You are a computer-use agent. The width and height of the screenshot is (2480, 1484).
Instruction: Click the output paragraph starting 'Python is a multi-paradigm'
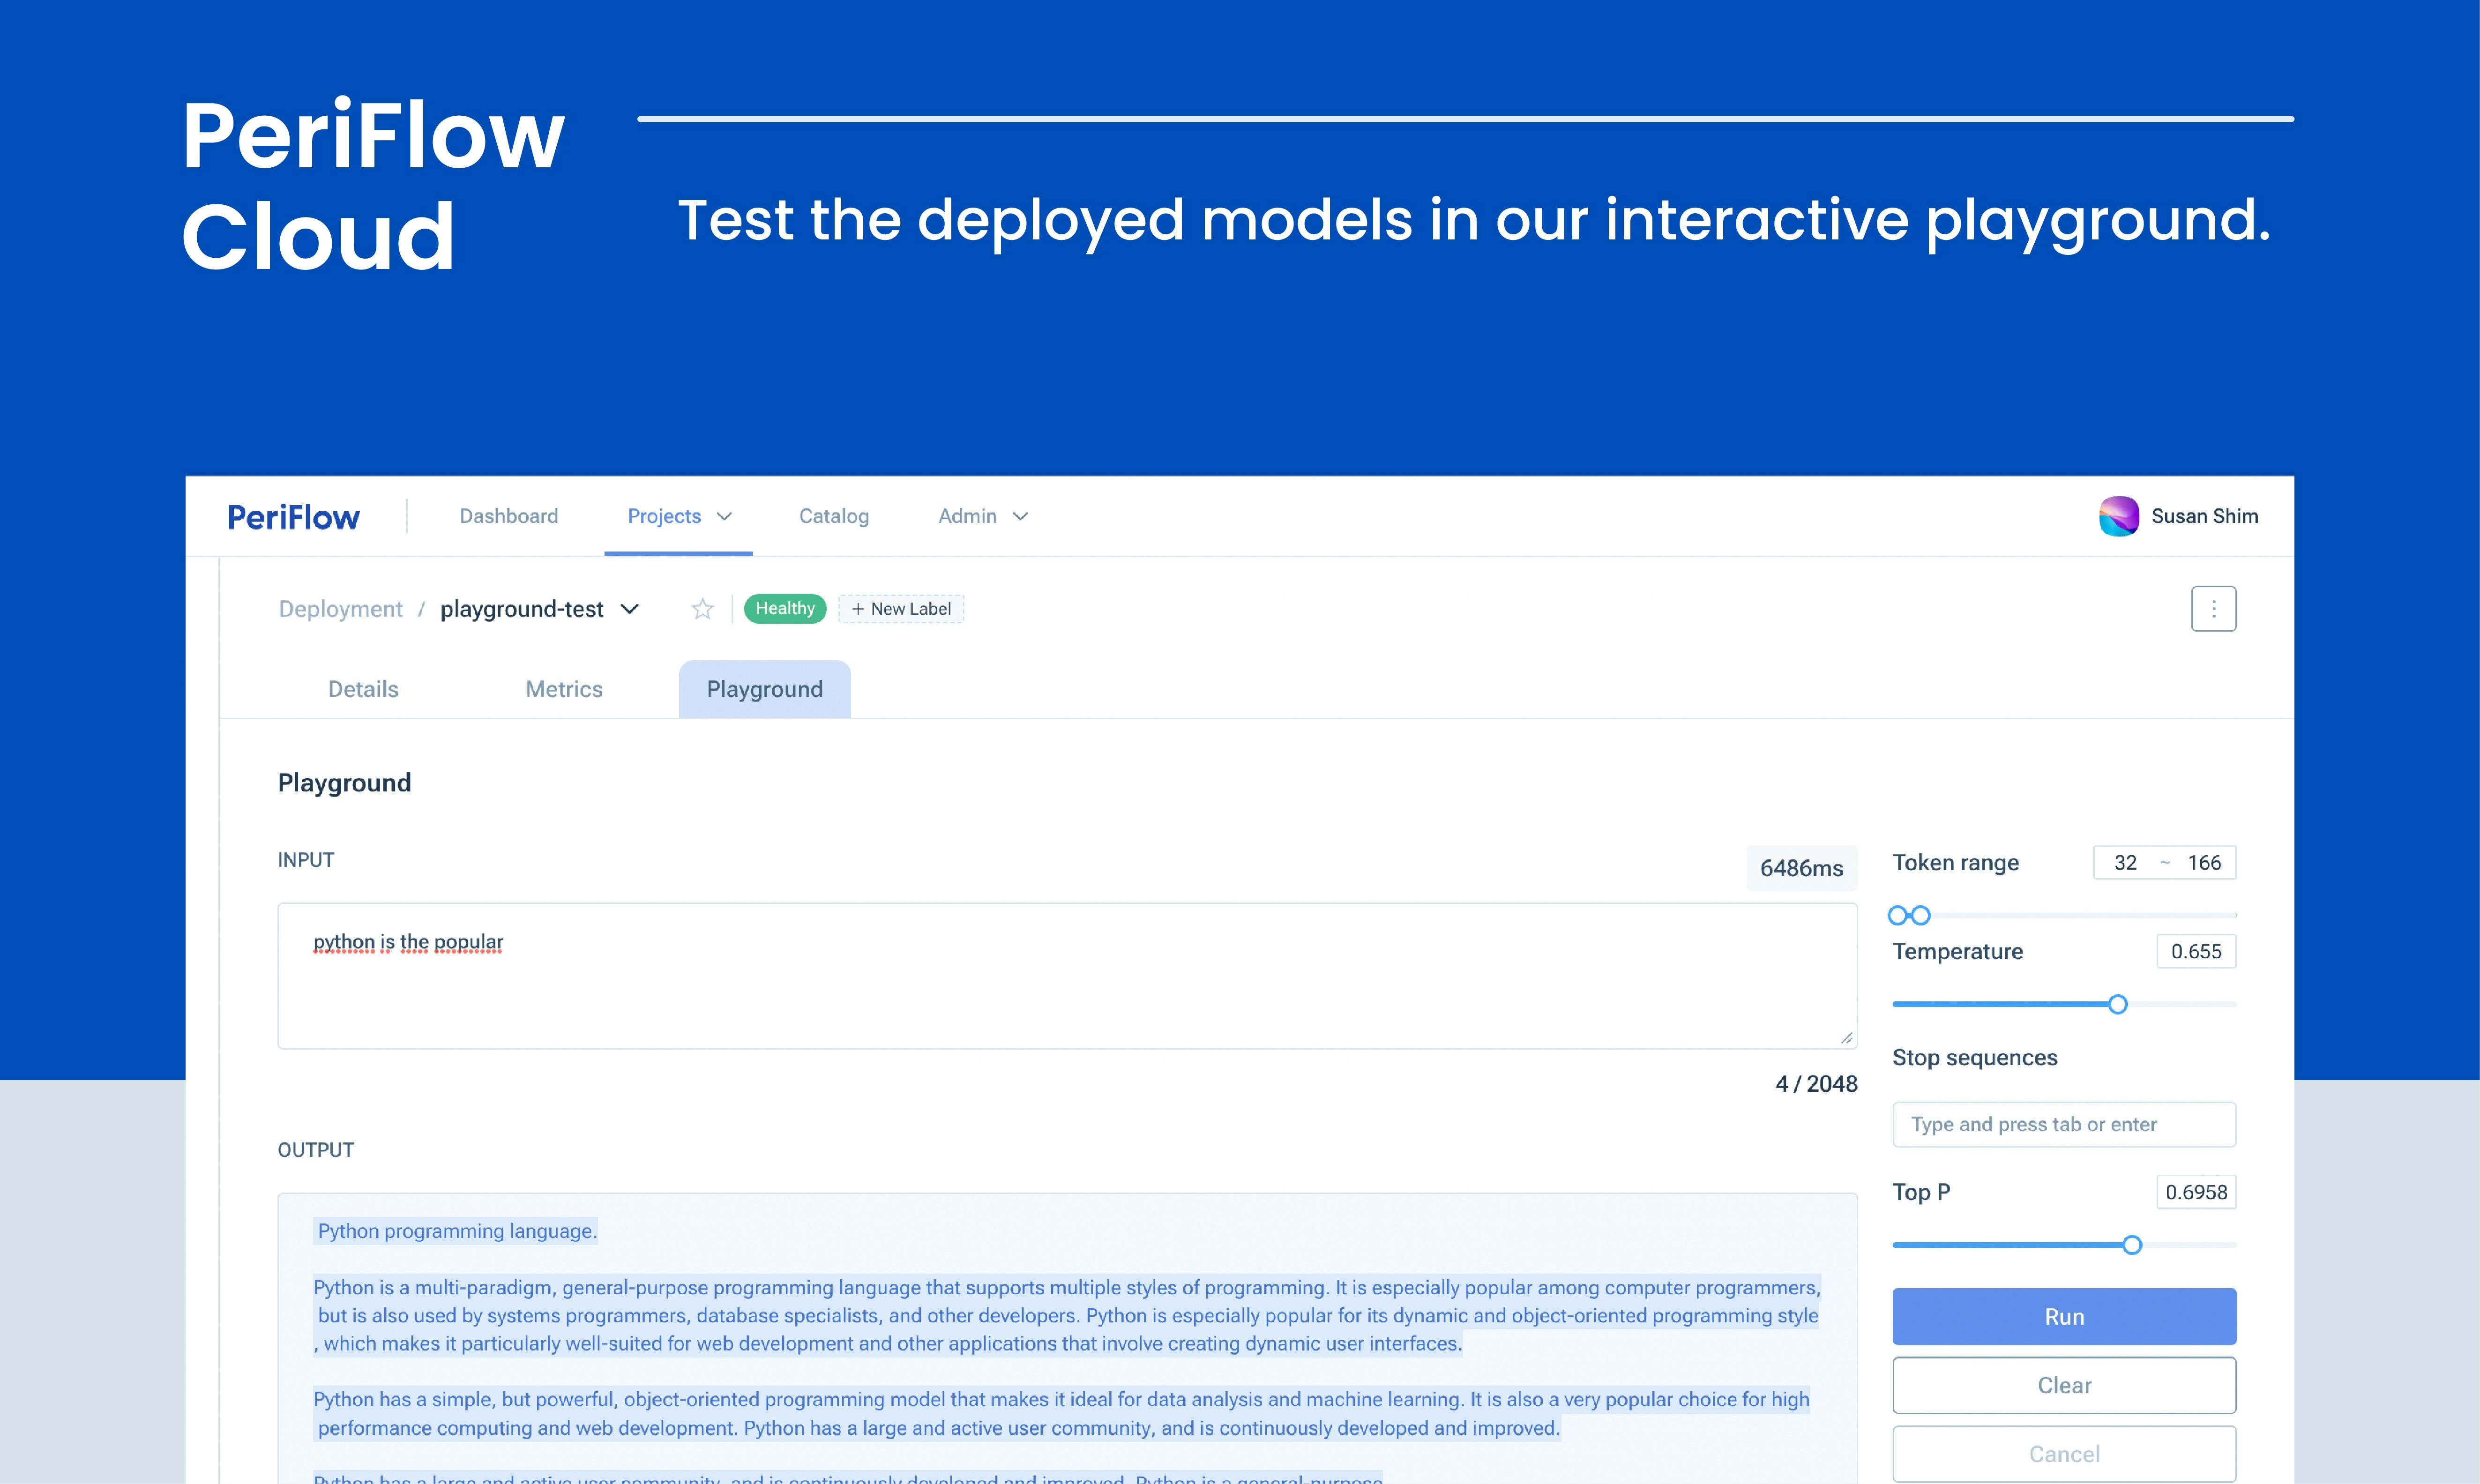[1067, 1316]
